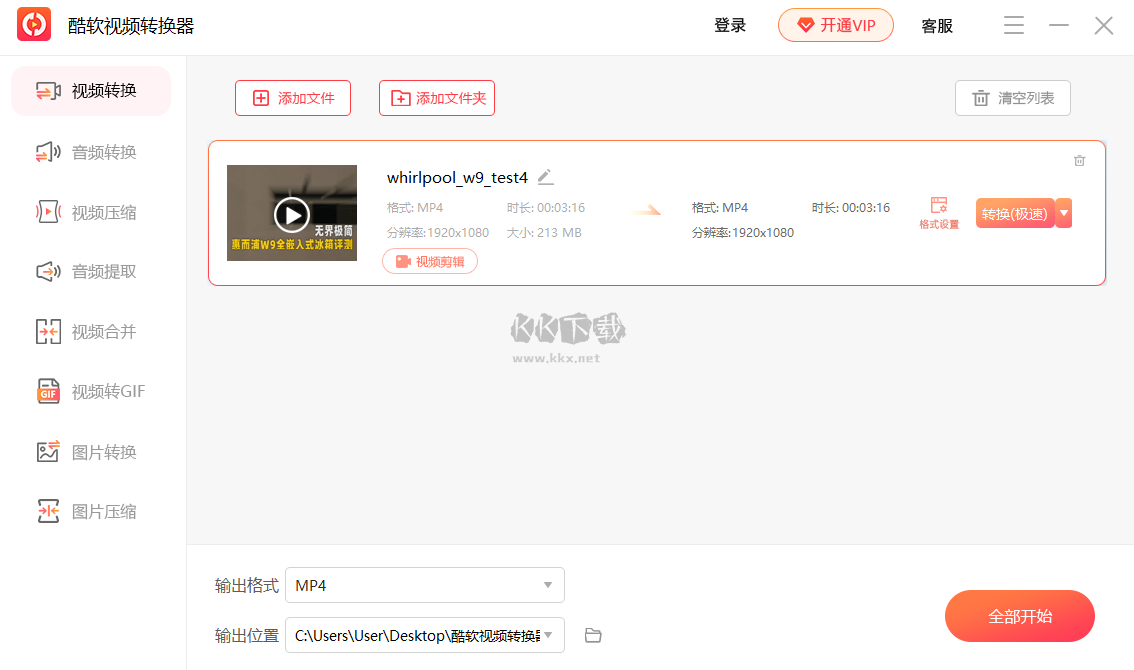Open the hamburger menu icon

pyautogui.click(x=1014, y=25)
